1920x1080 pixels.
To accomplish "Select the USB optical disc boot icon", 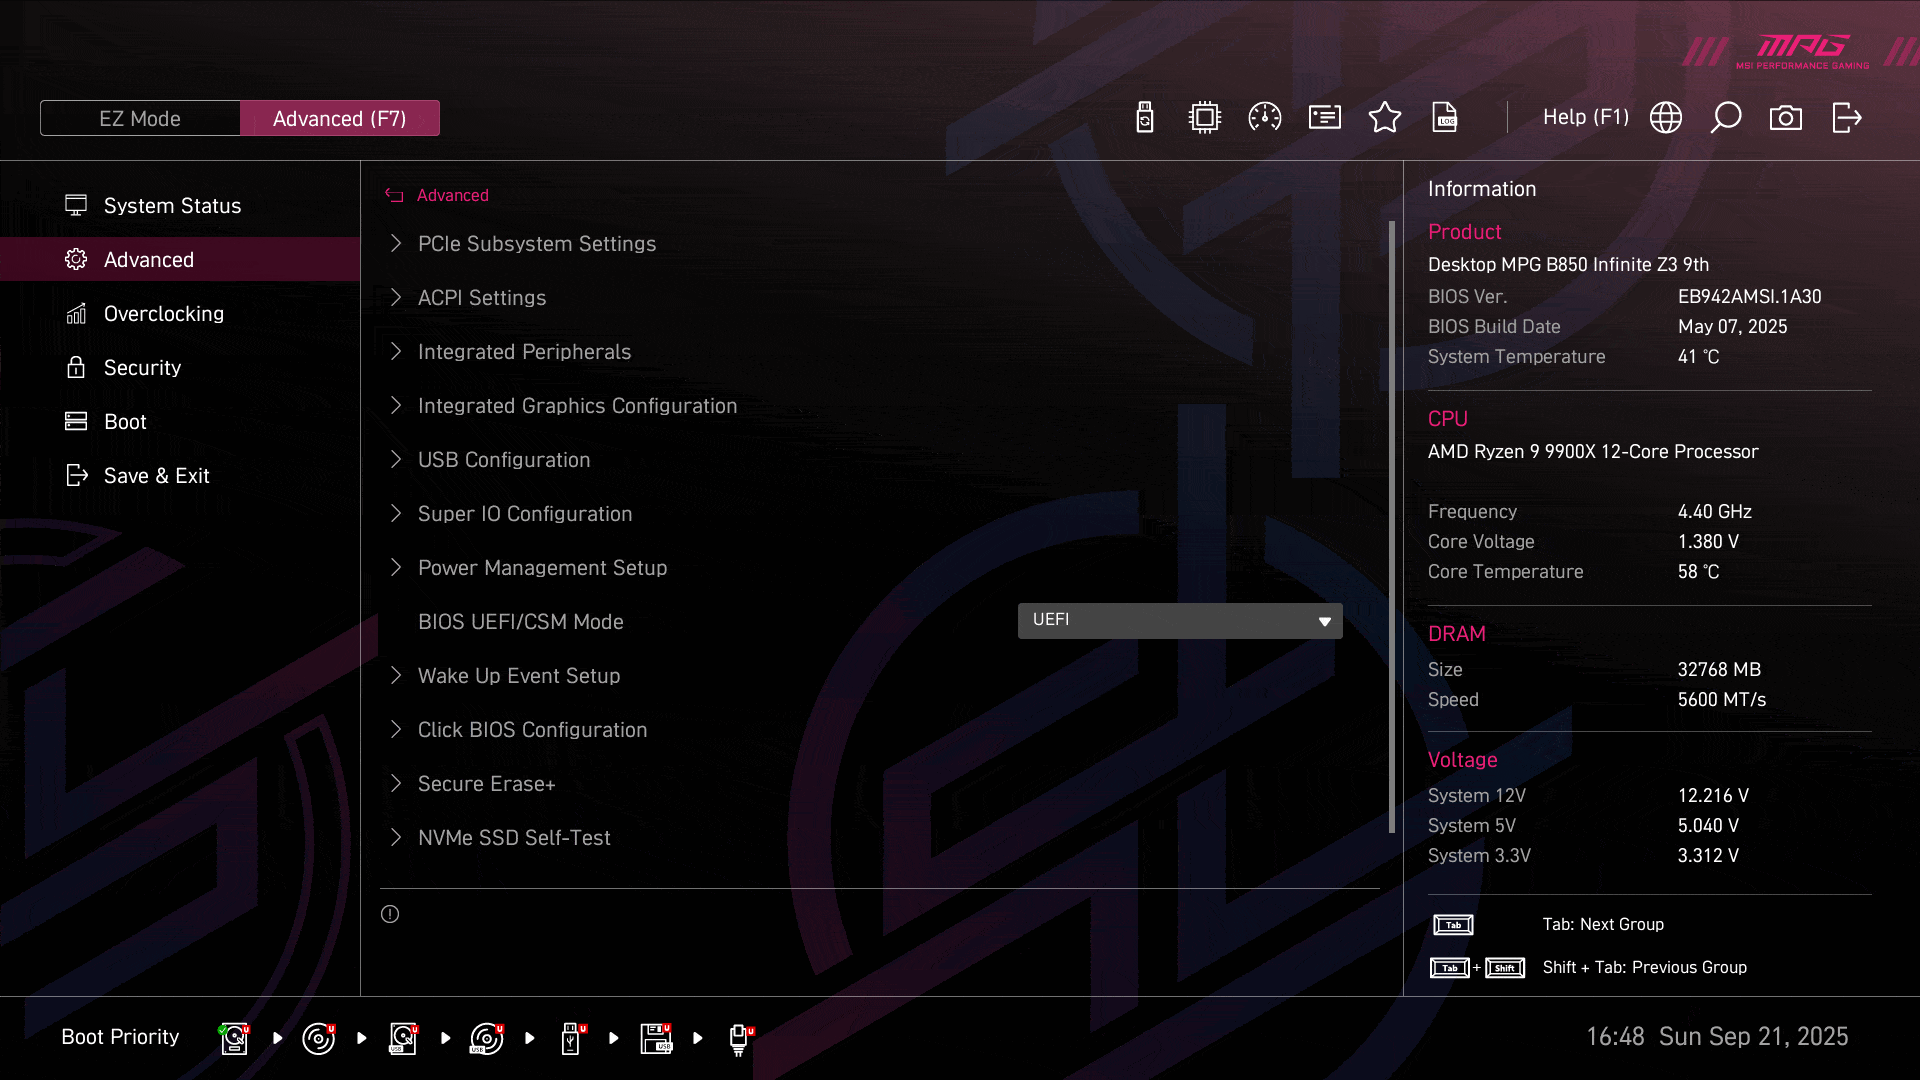I will [487, 1038].
